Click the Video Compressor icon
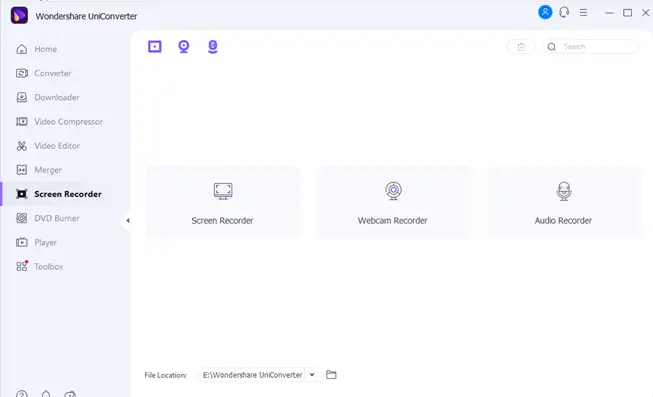 (22, 122)
